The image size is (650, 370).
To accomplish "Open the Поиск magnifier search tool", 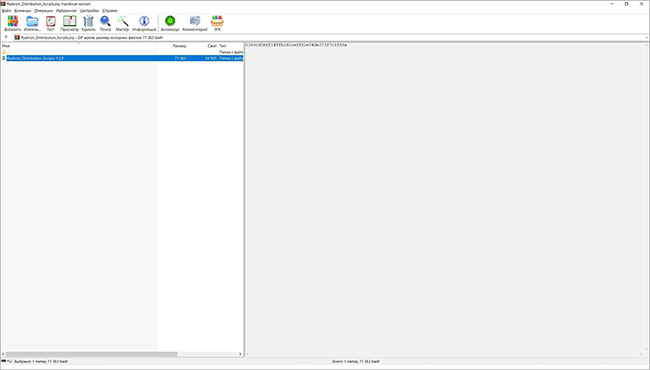I will coord(105,23).
